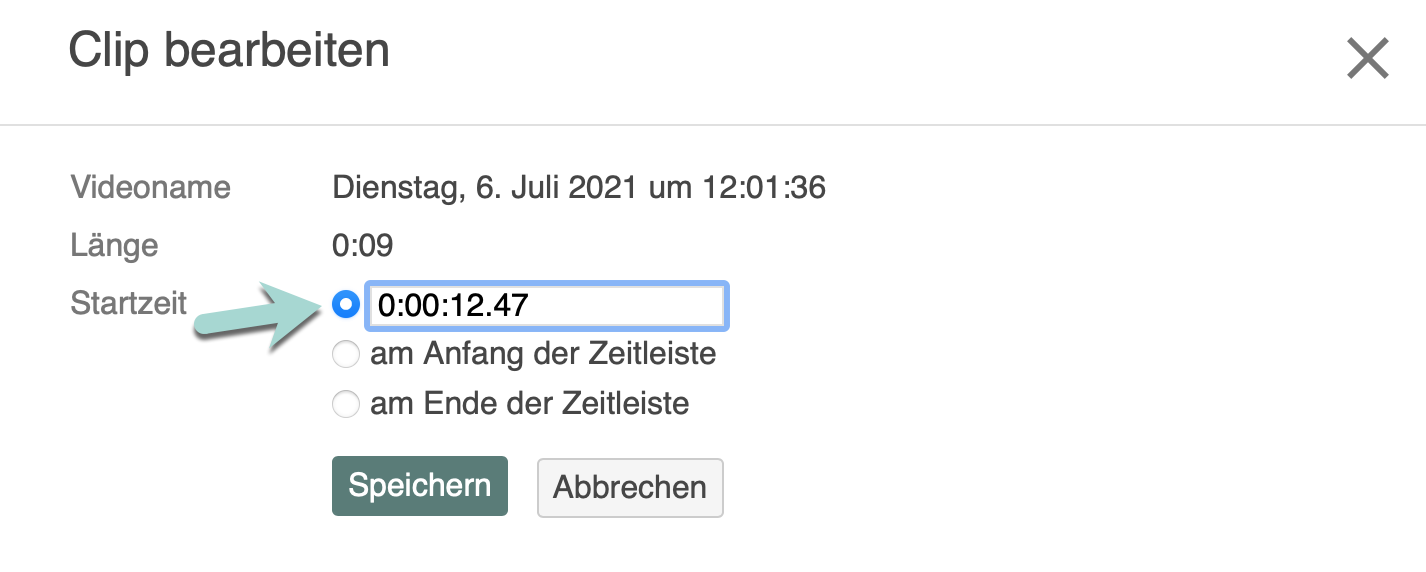Click the 'am Ende der Zeitleiste' label text

point(529,404)
